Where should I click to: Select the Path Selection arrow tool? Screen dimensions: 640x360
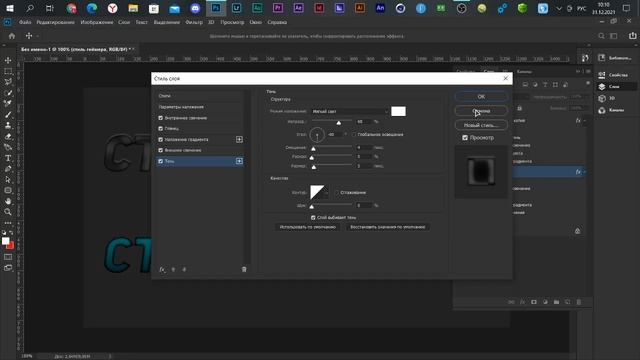tap(8, 180)
